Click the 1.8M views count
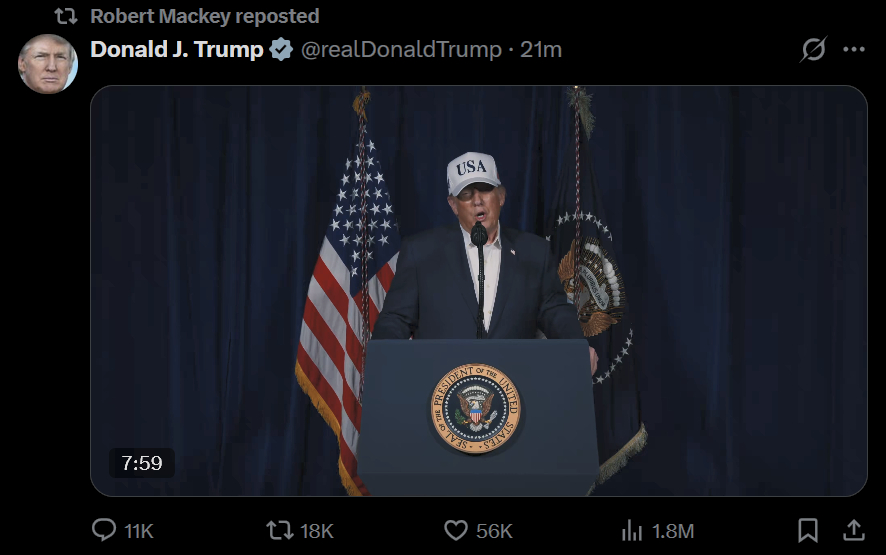The height and width of the screenshot is (555, 886). pyautogui.click(x=673, y=531)
